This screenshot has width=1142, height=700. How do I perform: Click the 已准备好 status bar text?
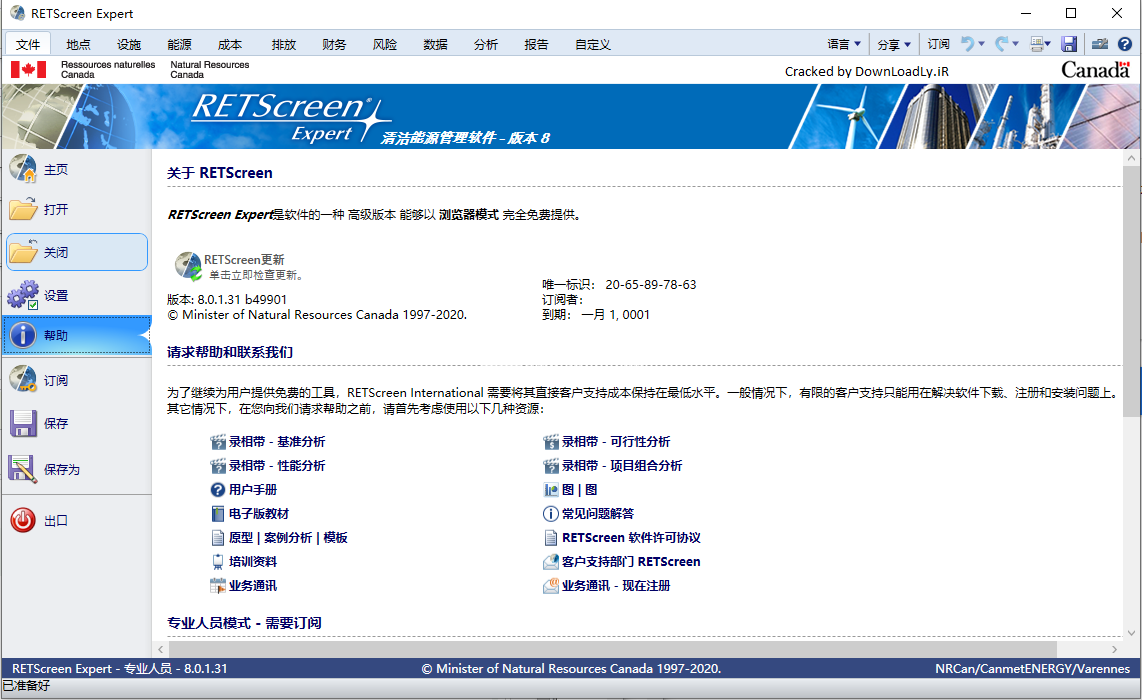tap(26, 685)
